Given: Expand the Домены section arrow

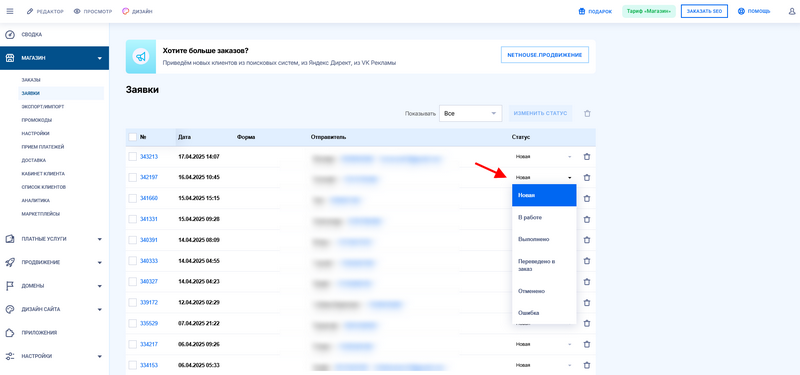Looking at the screenshot, I should pos(100,286).
